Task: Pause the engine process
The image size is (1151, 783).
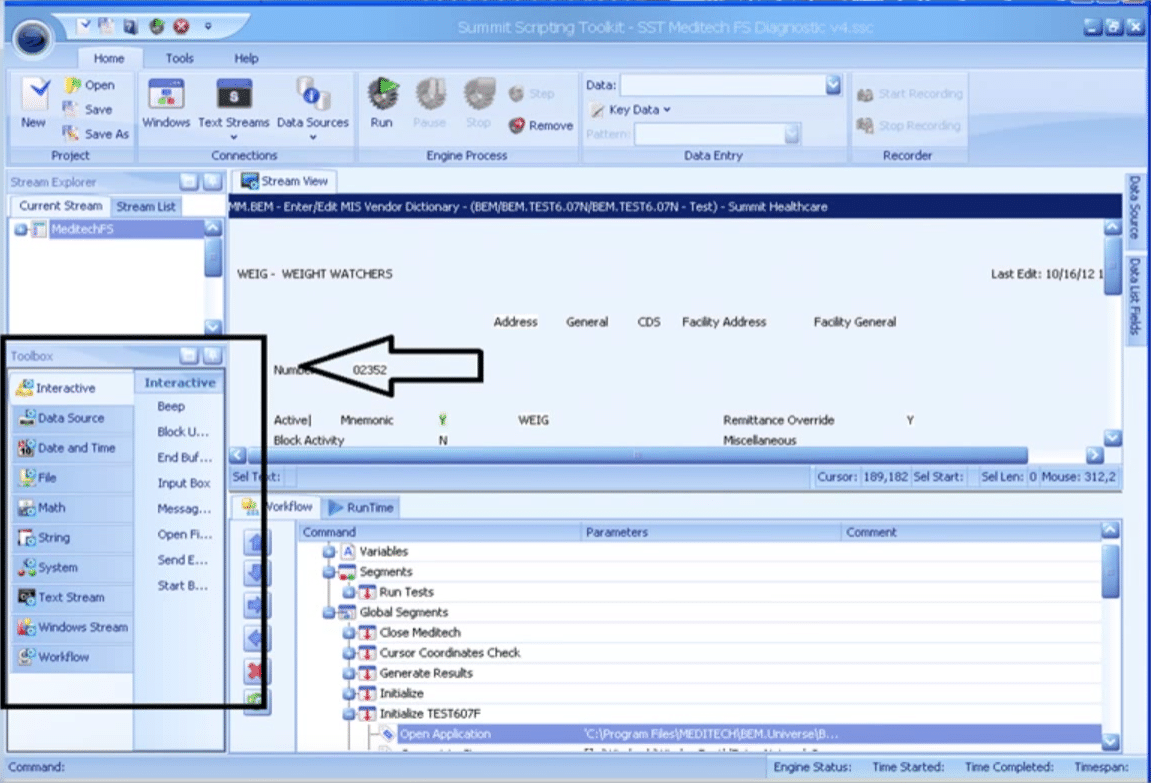Action: [430, 103]
